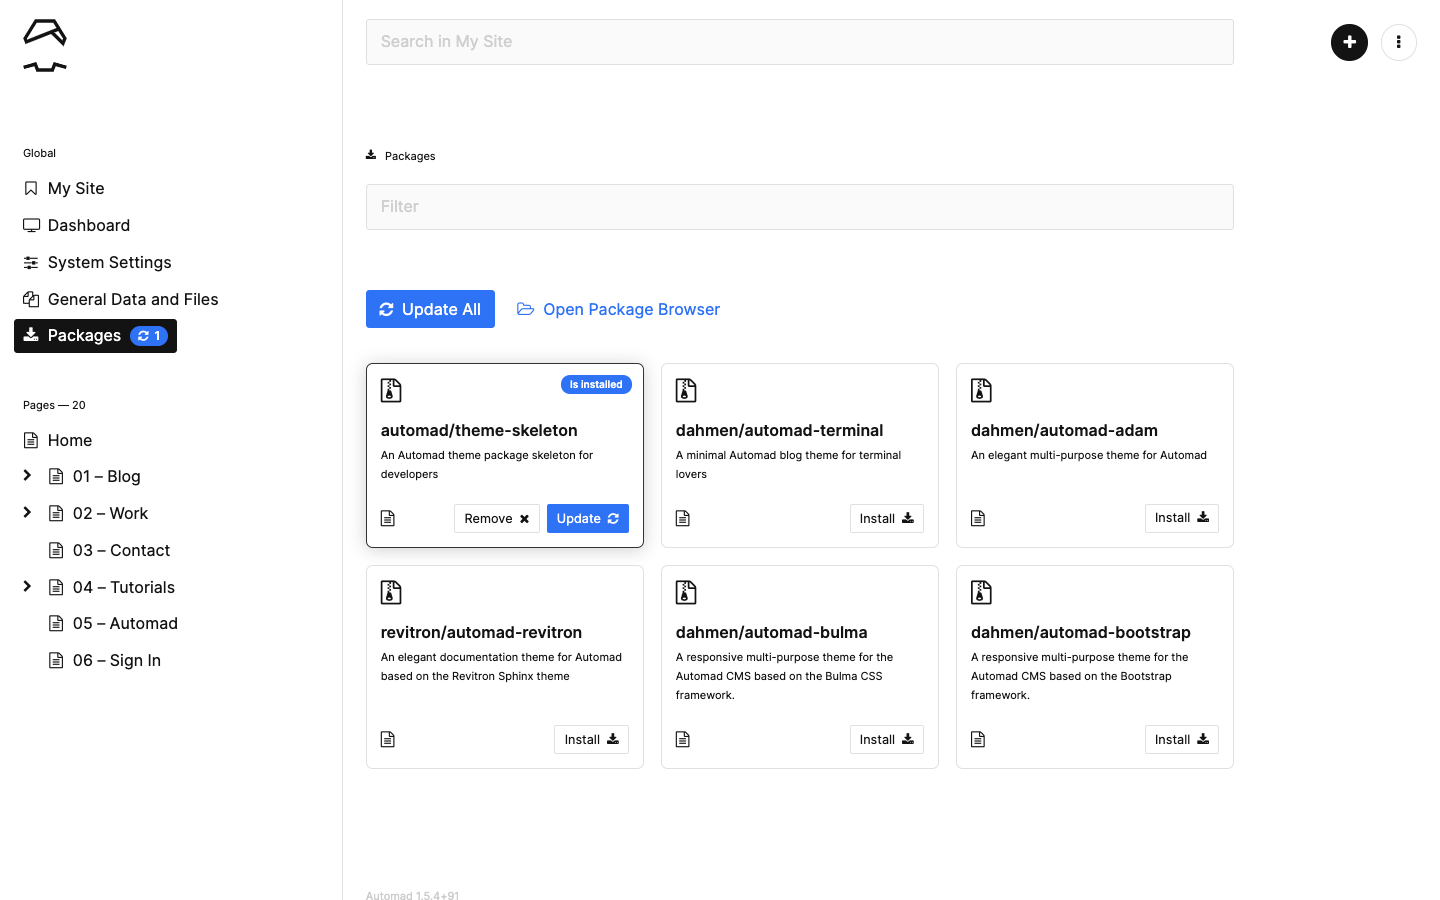This screenshot has width=1440, height=900.
Task: Click the Automad 1.5.4+91 version text
Action: click(413, 895)
